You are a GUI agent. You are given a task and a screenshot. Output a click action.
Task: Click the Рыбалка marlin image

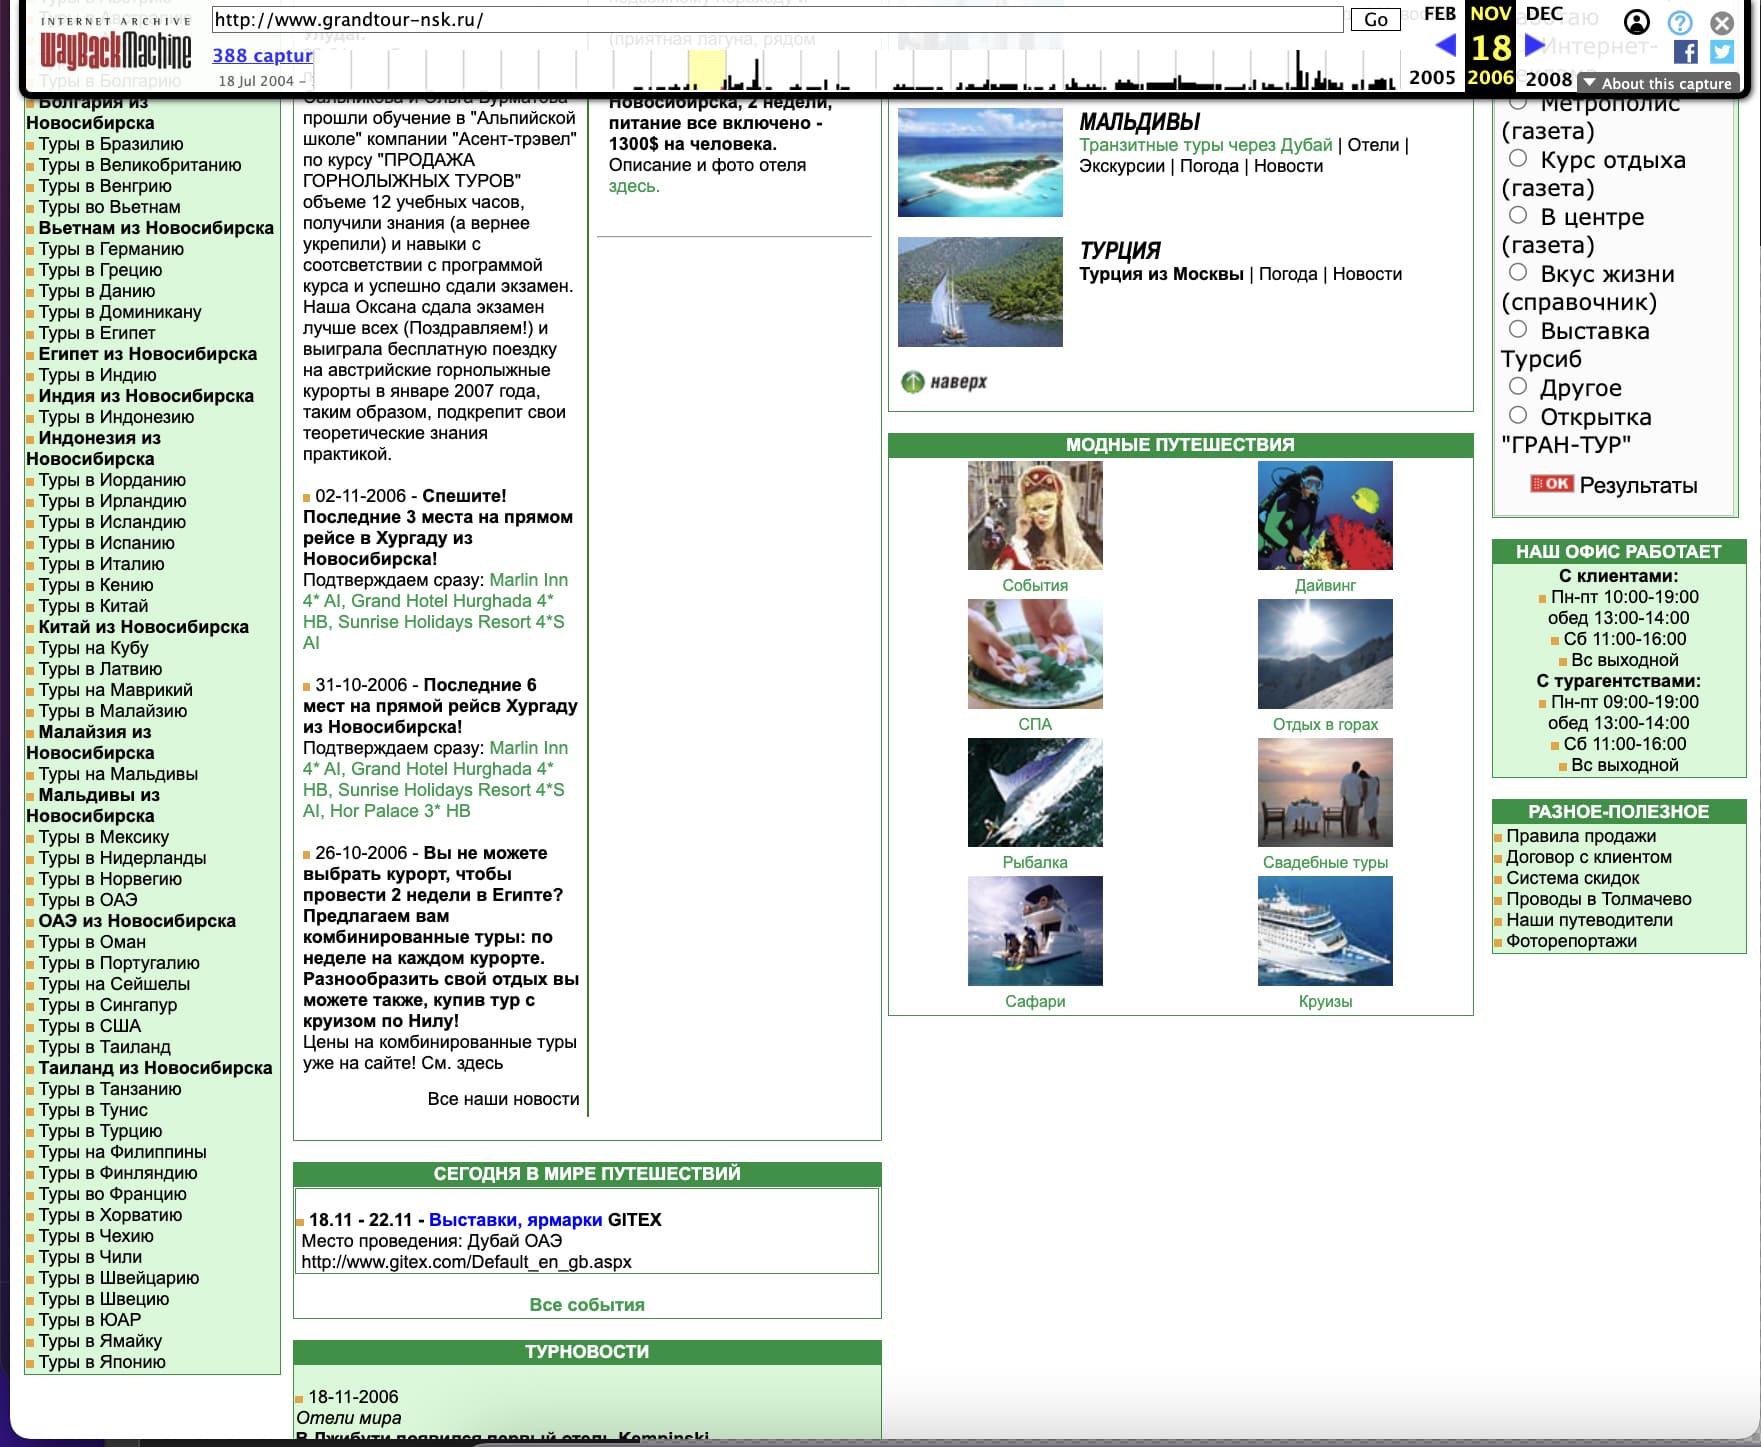tap(1035, 792)
